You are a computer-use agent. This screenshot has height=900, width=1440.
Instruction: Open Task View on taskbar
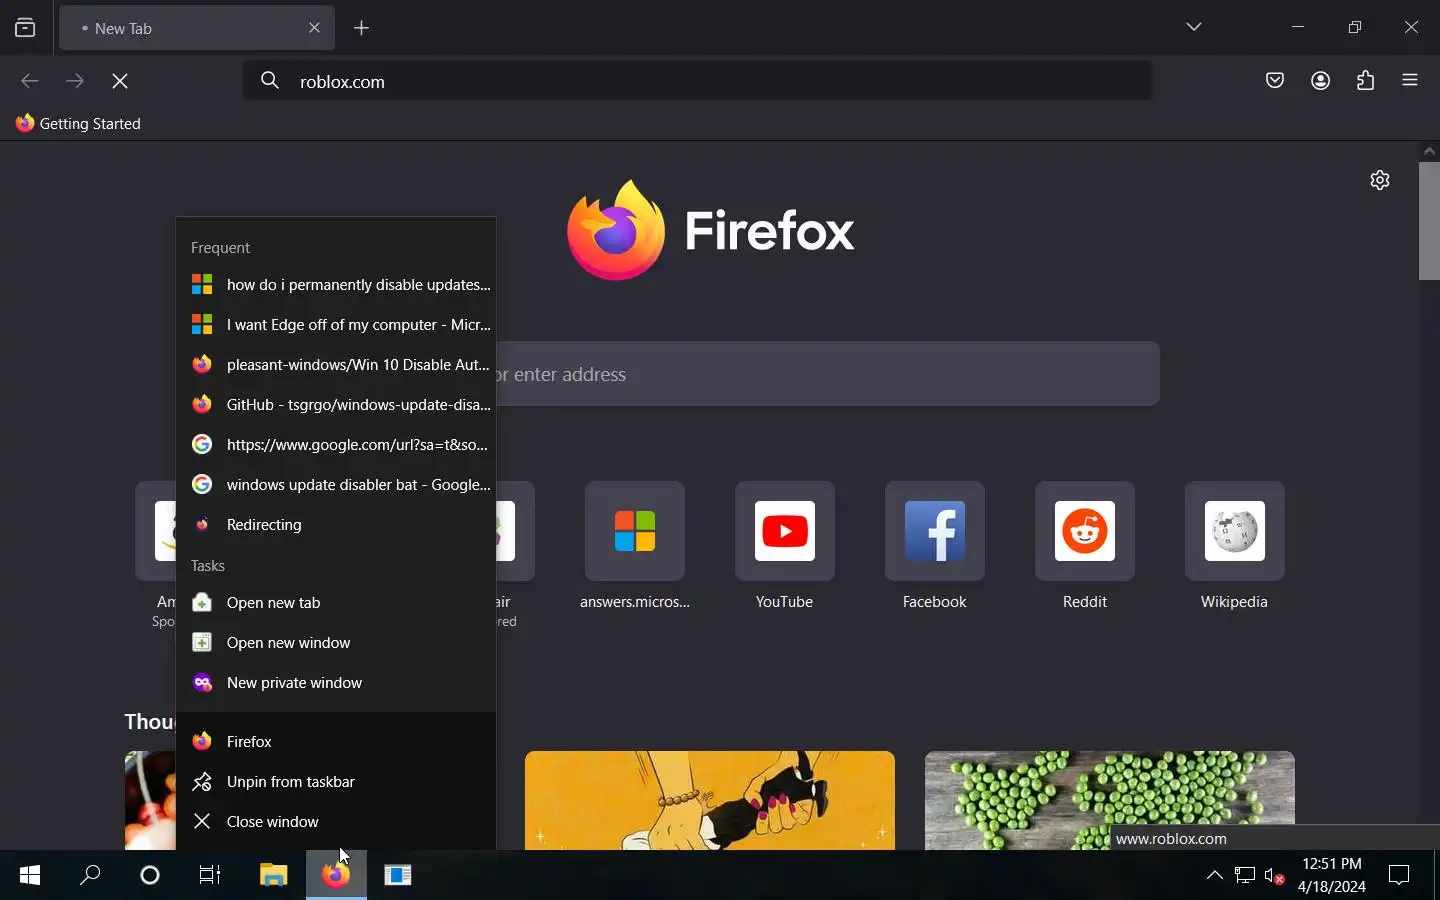pos(210,876)
